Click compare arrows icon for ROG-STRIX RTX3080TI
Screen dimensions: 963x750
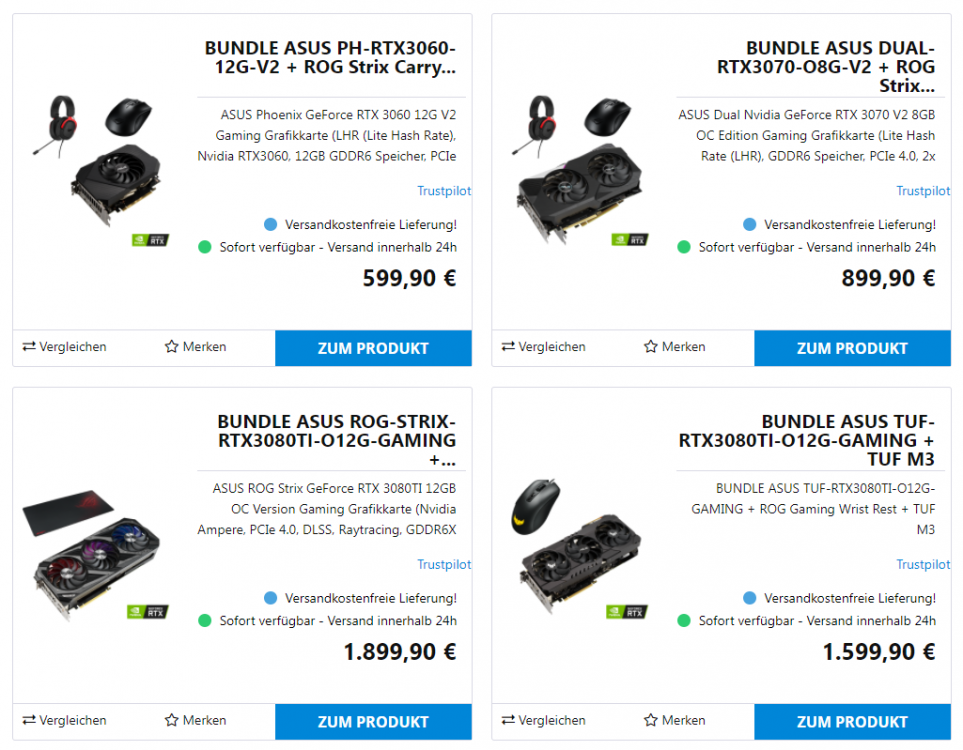coord(29,720)
